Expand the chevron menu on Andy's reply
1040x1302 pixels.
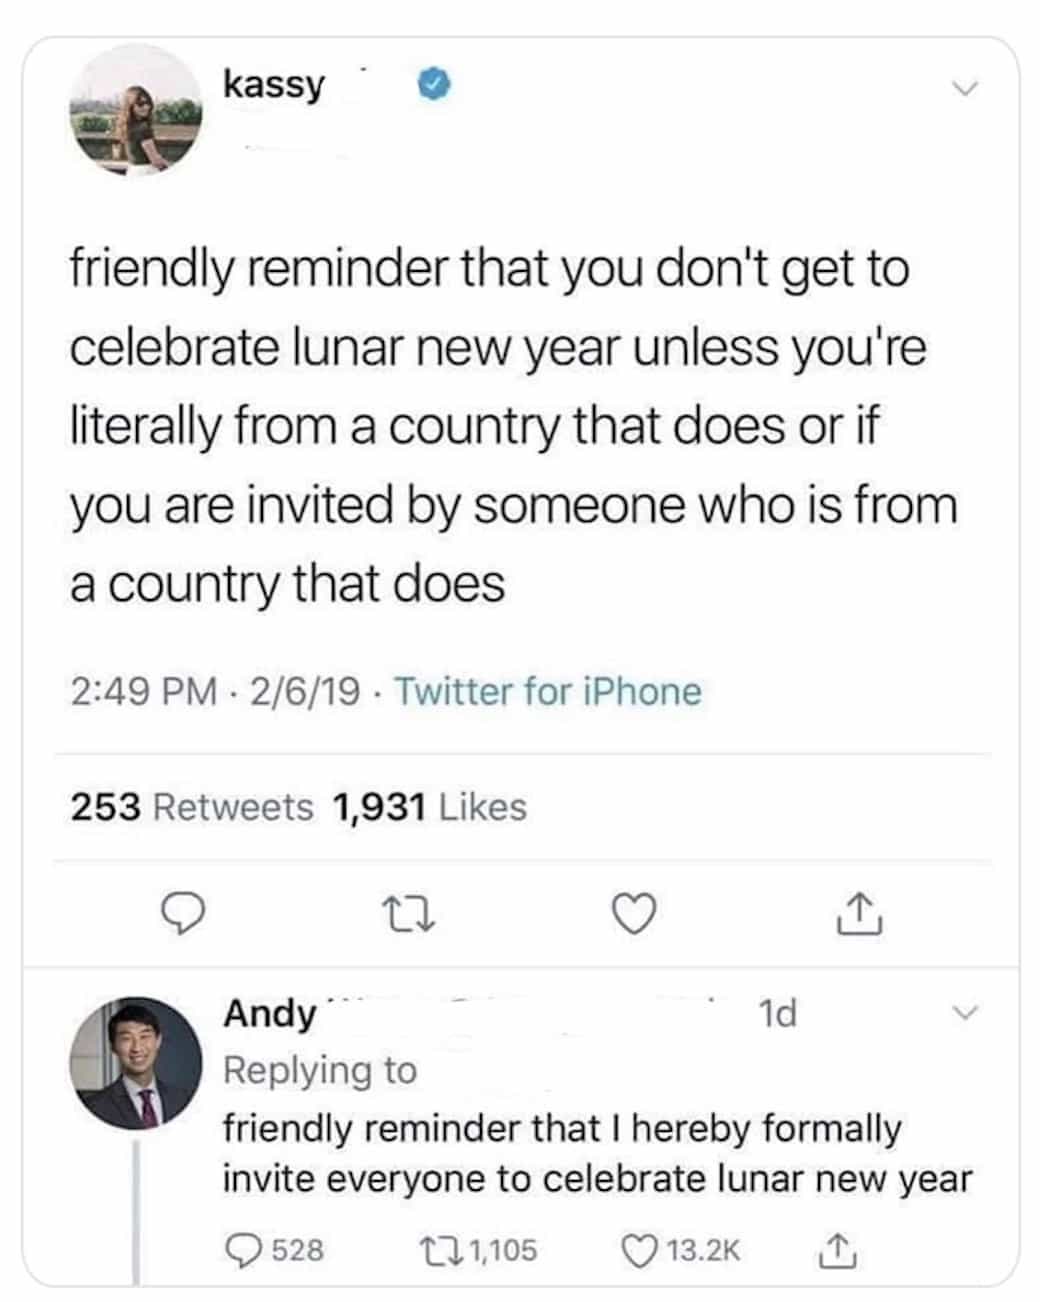coord(964,1013)
